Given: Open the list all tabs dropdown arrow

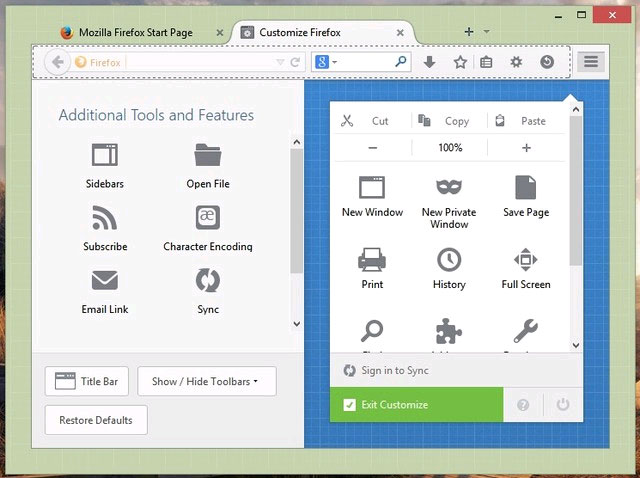Looking at the screenshot, I should (x=487, y=31).
